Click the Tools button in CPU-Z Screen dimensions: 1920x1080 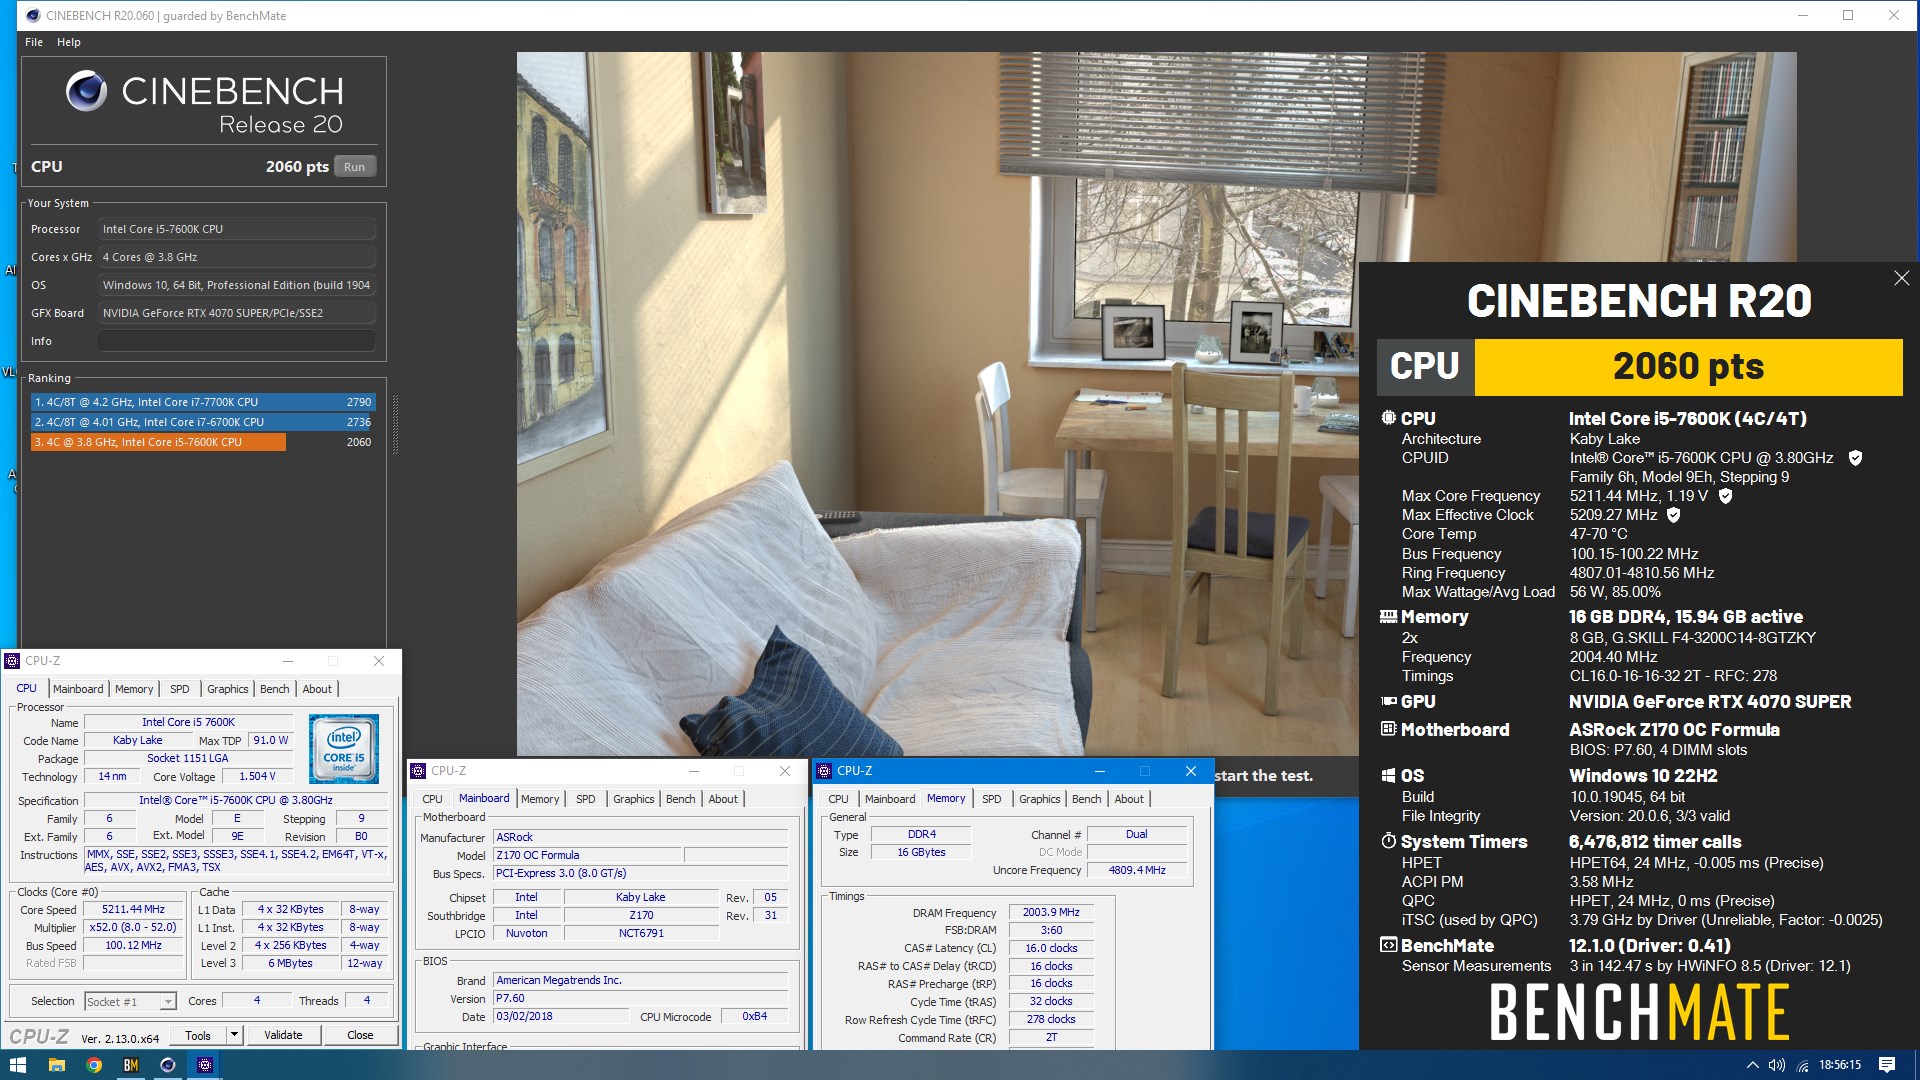(198, 1036)
